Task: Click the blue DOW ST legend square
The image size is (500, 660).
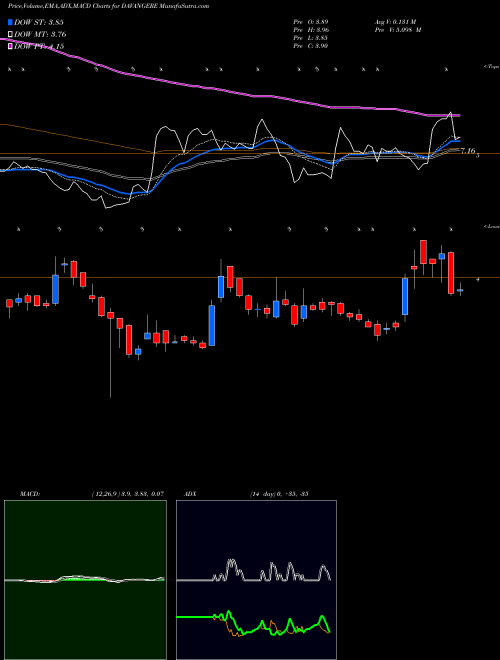Action: click(10, 22)
